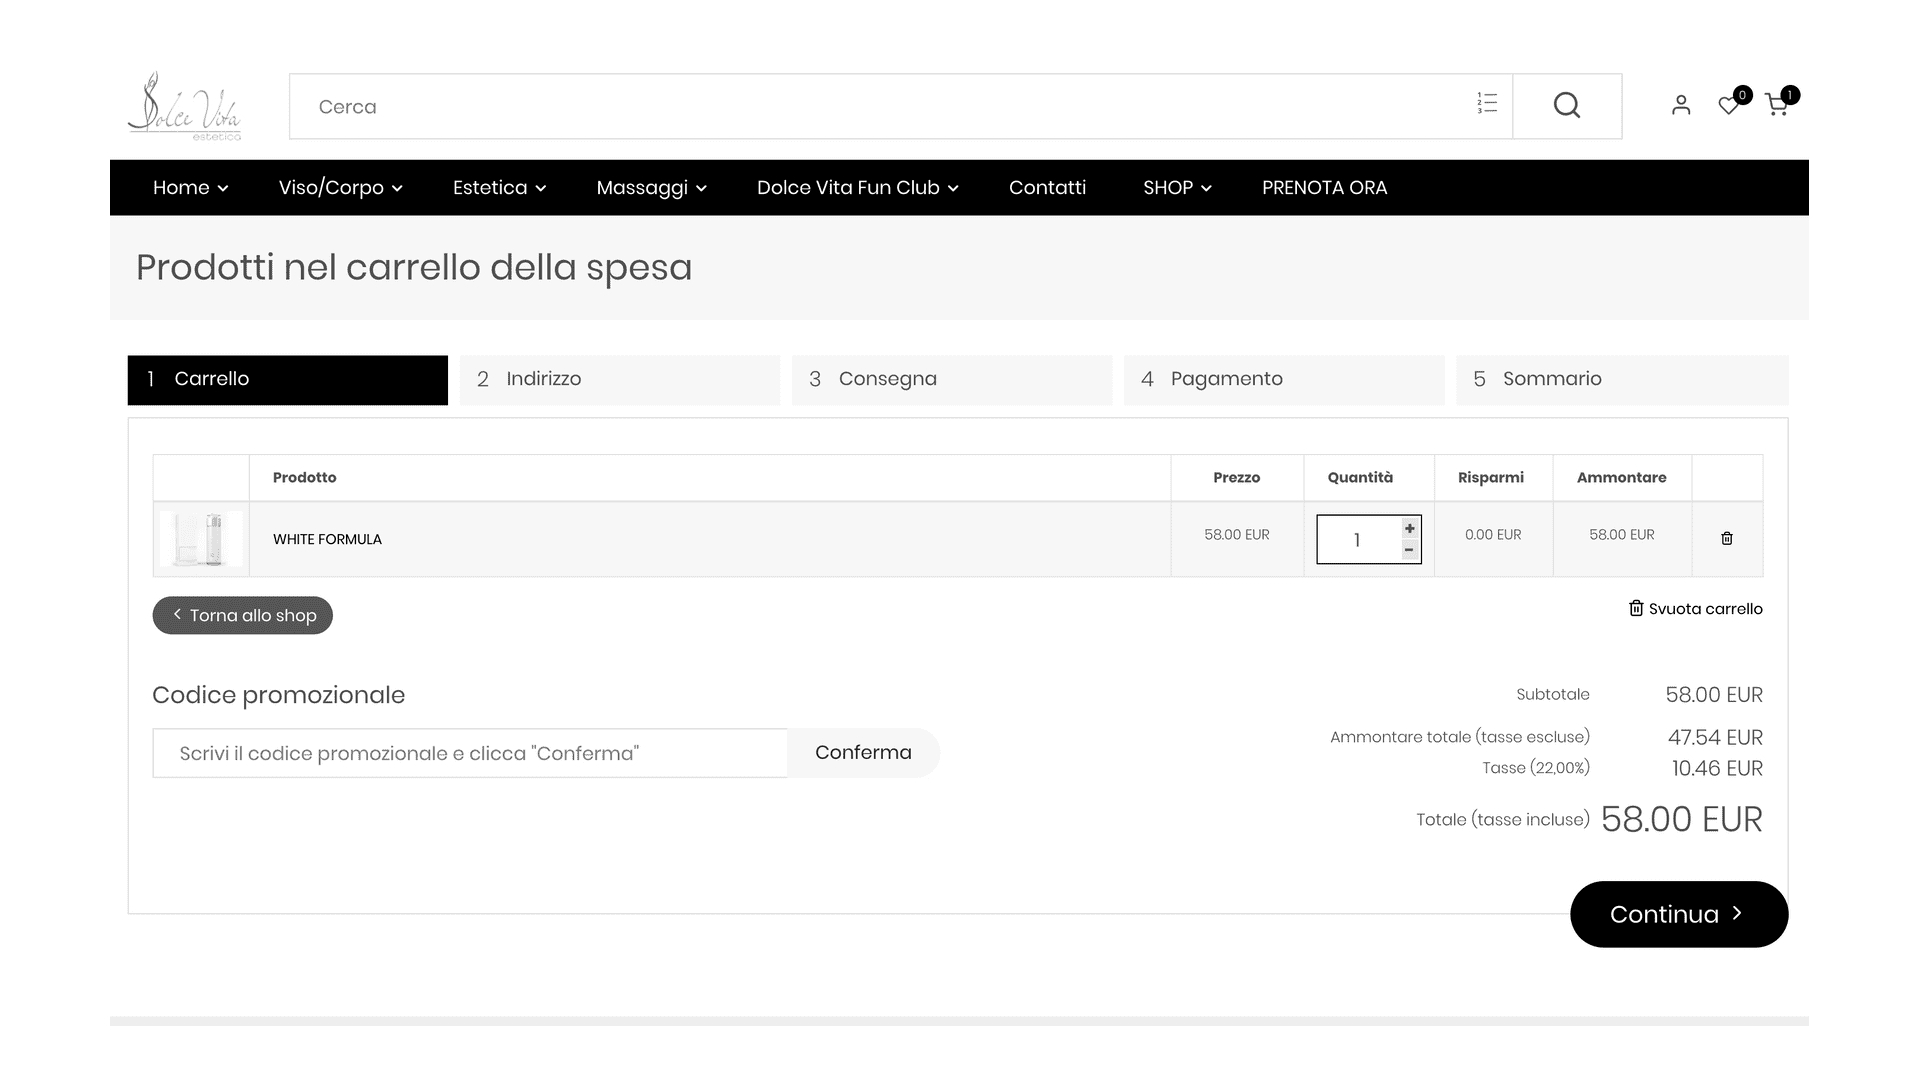
Task: Select the Pagamento step tab
Action: coord(1284,380)
